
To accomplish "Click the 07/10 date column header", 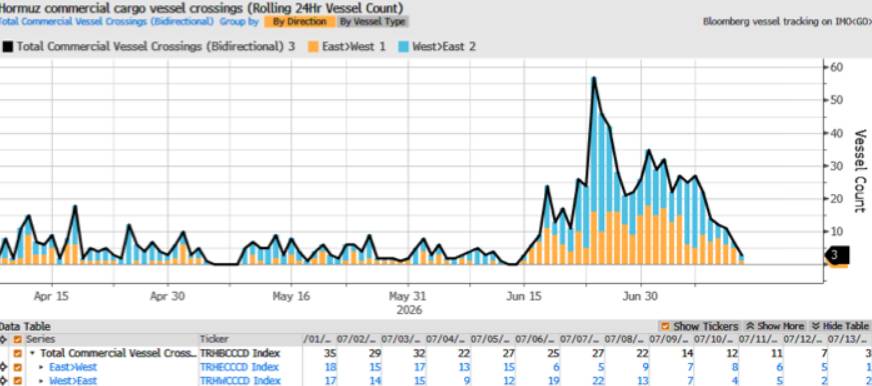I will click(714, 339).
